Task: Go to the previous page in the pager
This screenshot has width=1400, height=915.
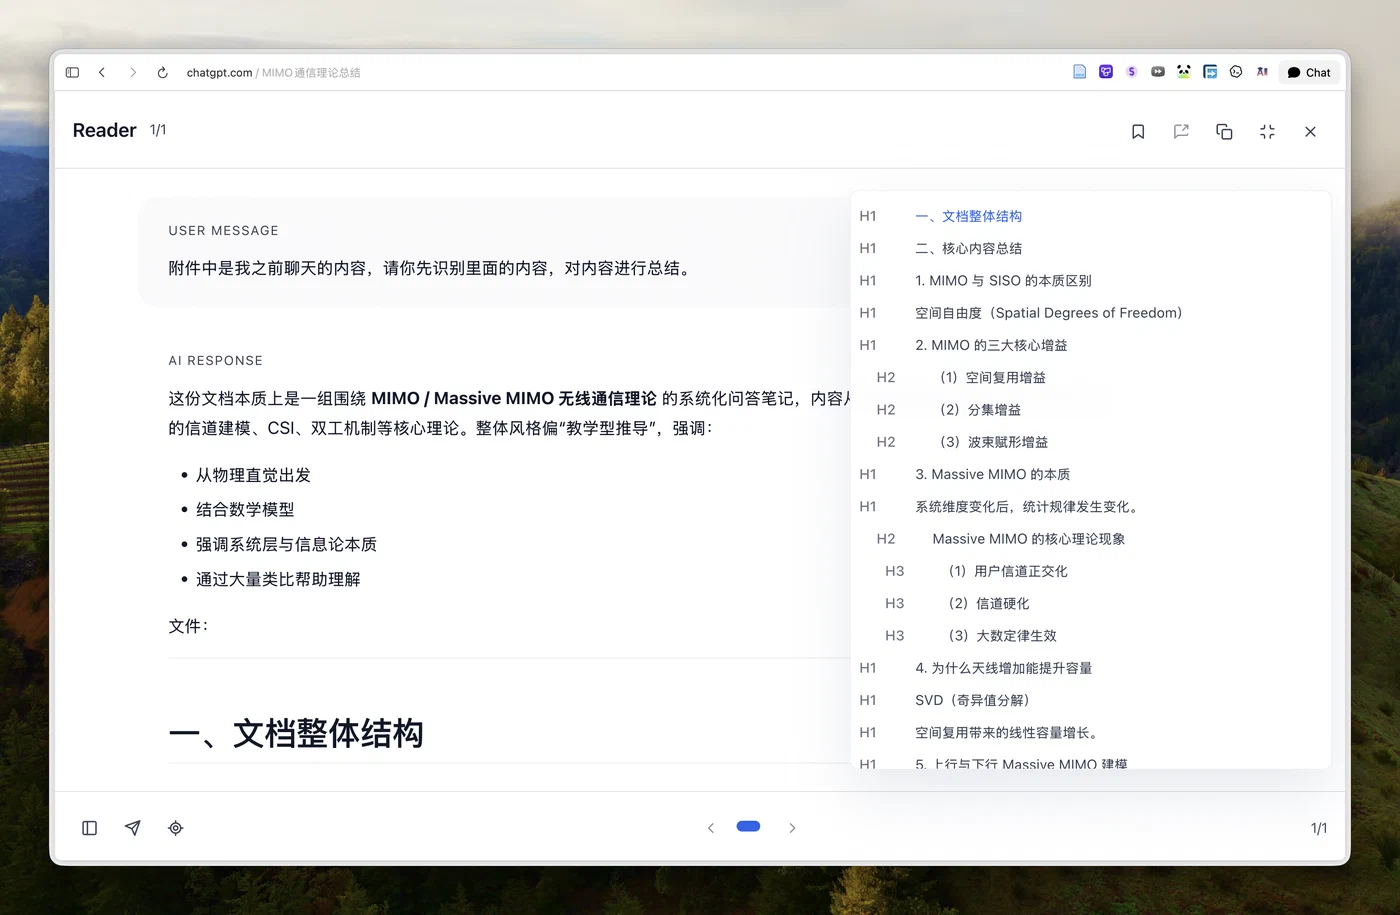Action: (711, 828)
